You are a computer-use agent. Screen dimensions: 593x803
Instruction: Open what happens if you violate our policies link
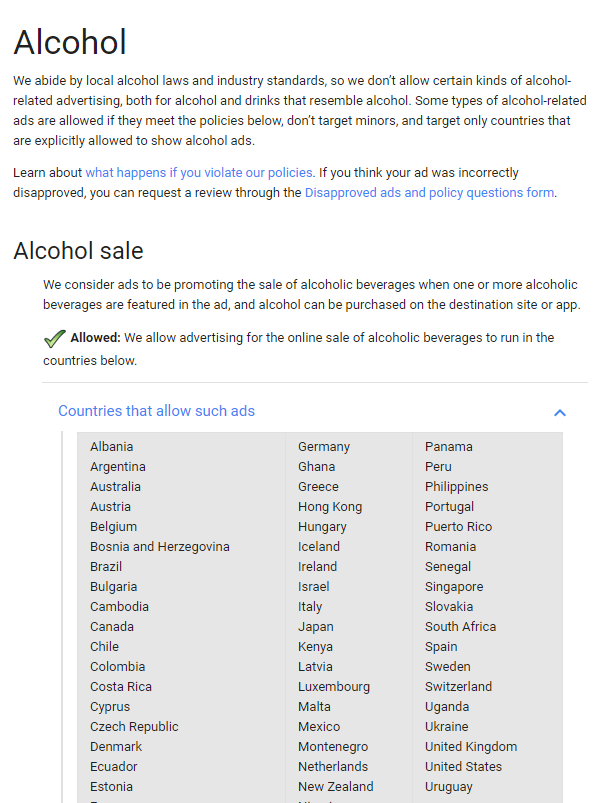[199, 173]
